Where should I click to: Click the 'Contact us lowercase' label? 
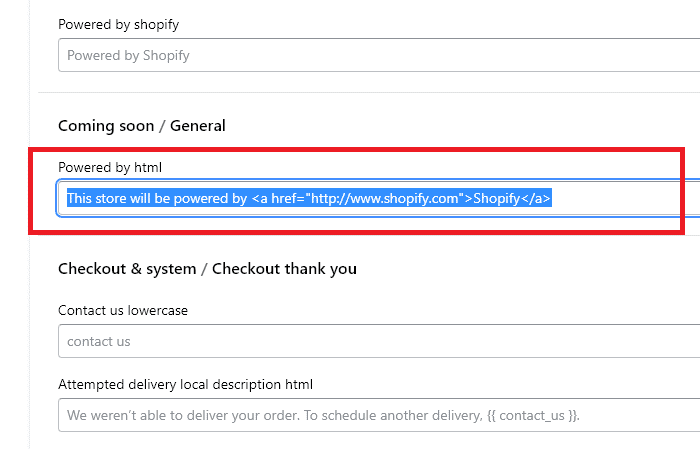[123, 310]
